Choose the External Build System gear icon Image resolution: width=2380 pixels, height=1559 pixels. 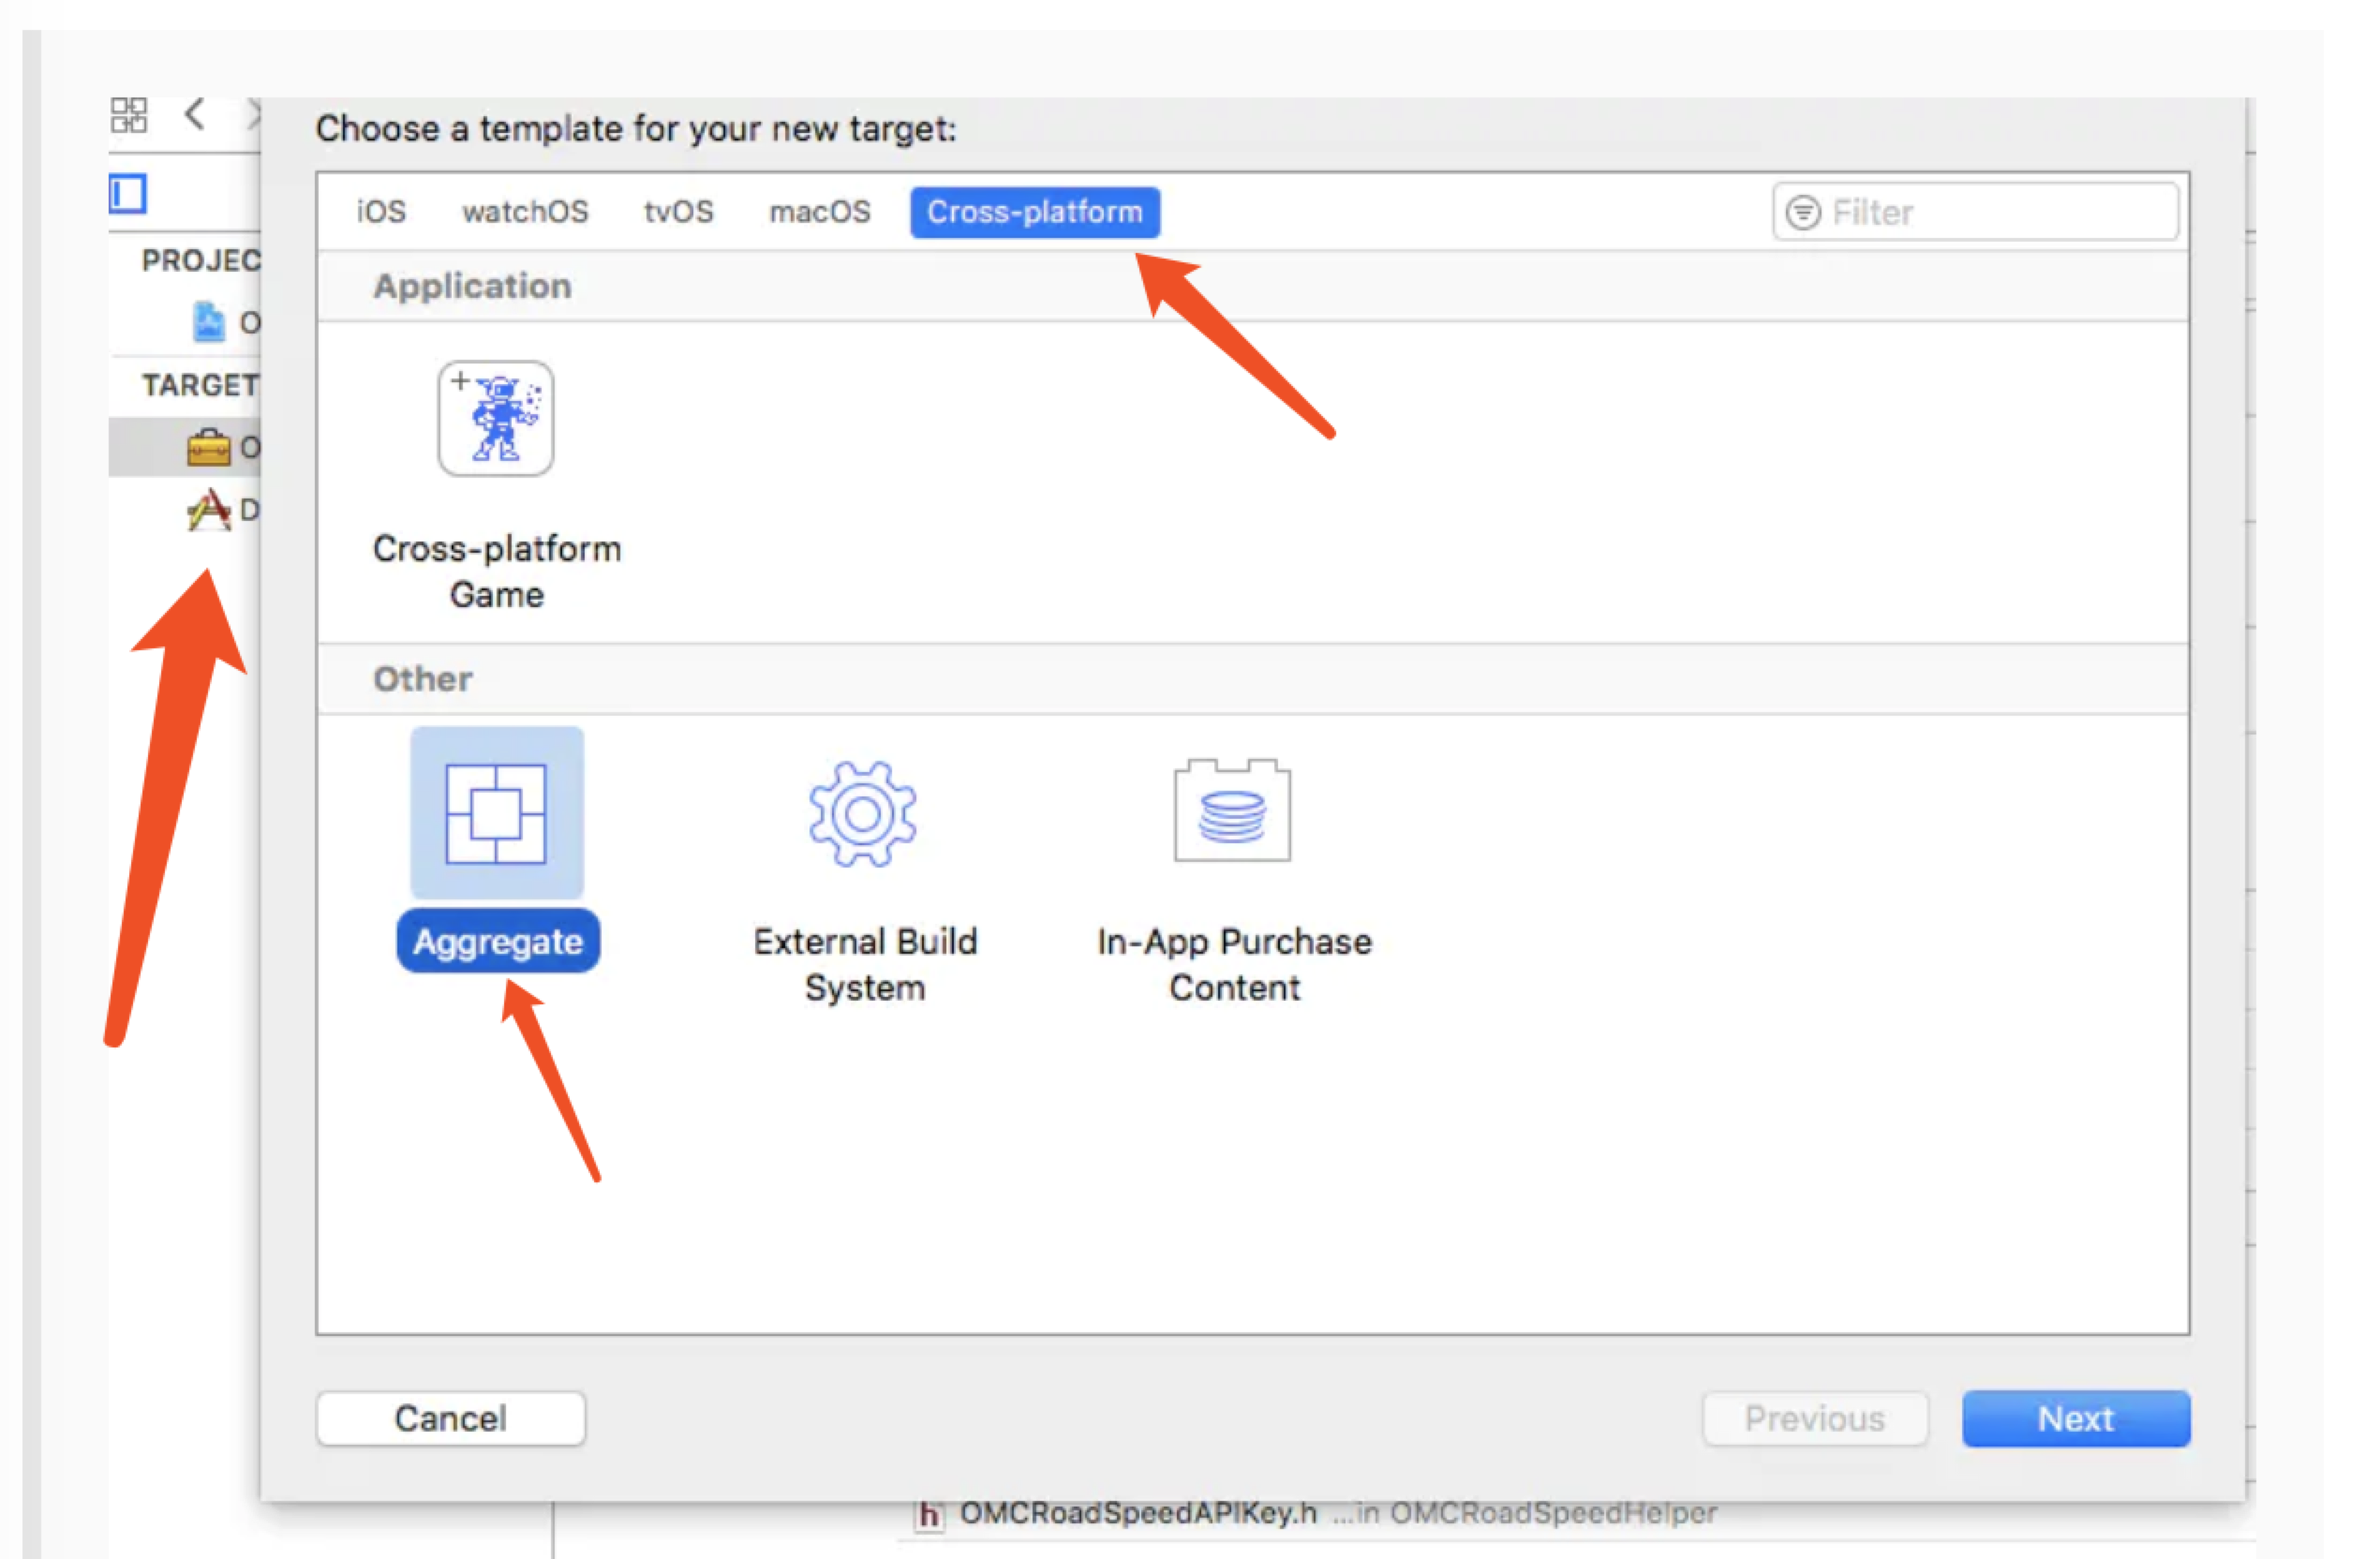pyautogui.click(x=863, y=813)
